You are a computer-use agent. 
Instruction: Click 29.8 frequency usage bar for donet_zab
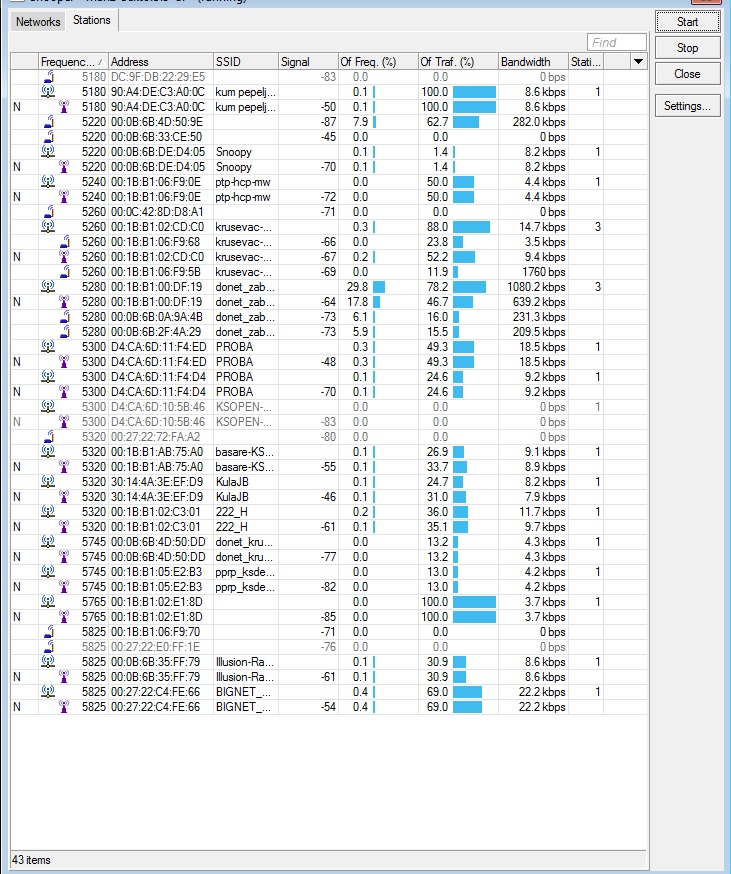click(379, 287)
